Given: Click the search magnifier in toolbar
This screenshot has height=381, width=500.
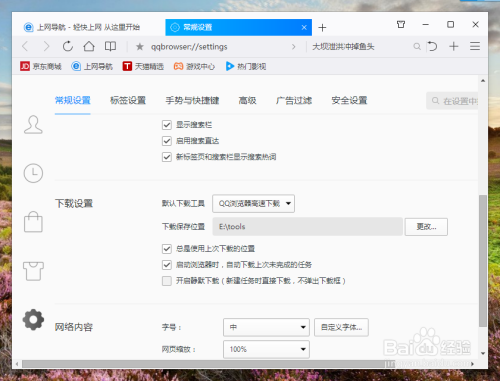Looking at the screenshot, I should [417, 46].
